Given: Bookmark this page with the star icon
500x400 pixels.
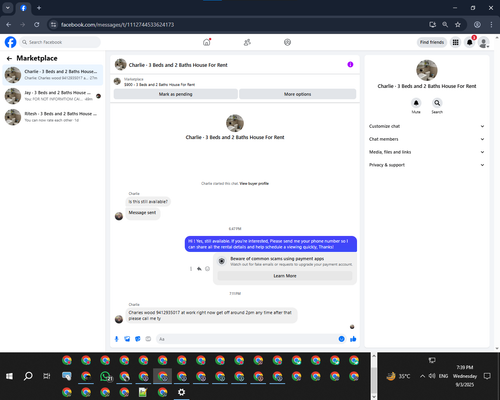Looking at the screenshot, I should tap(458, 25).
